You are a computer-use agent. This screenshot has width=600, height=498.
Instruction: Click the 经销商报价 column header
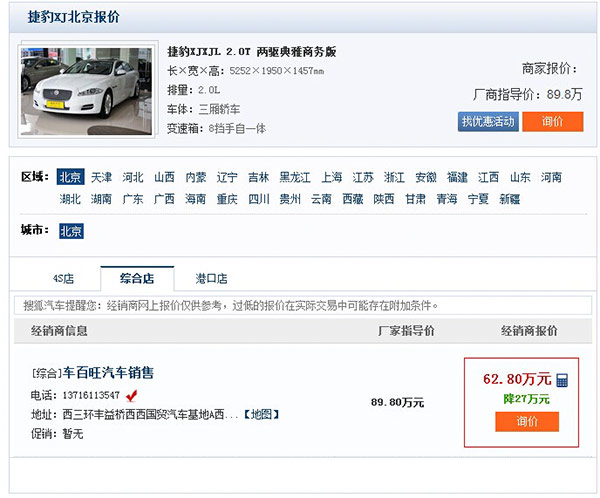coord(529,331)
